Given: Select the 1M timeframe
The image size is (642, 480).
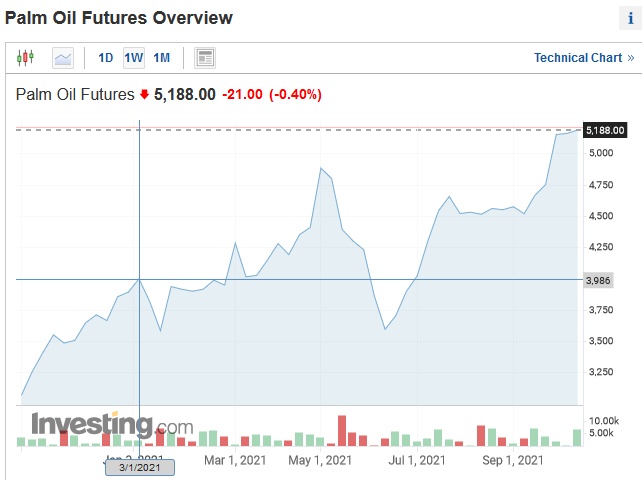Looking at the screenshot, I should pos(161,58).
